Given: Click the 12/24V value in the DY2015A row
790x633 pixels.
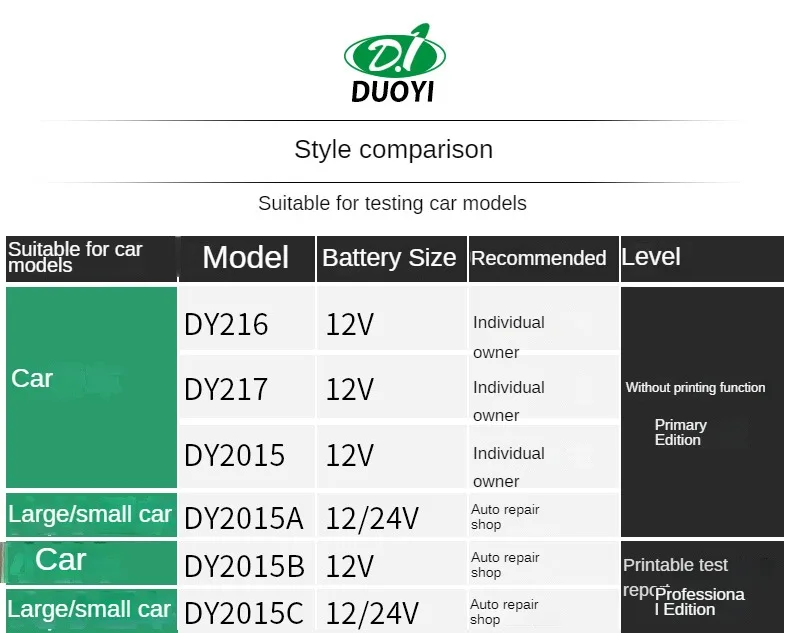Looking at the screenshot, I should coord(372,519).
